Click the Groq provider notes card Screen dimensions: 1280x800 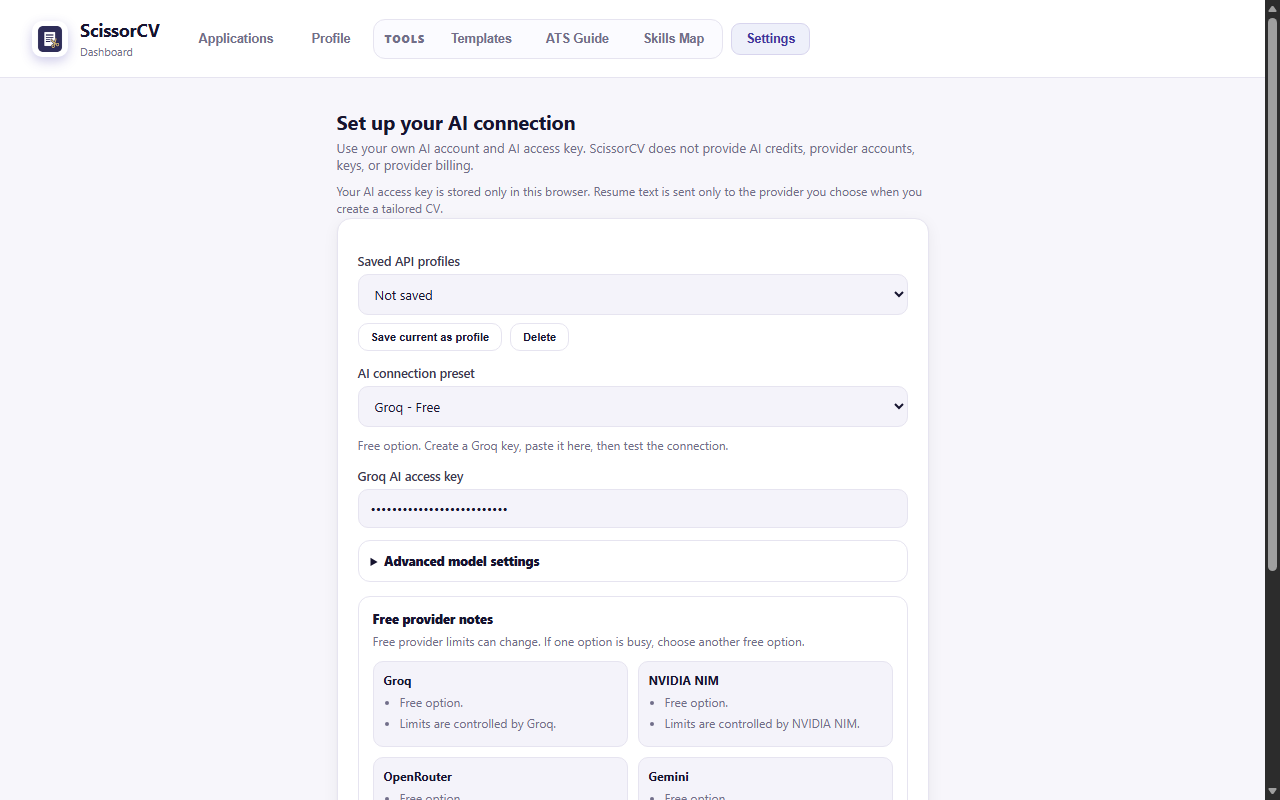pyautogui.click(x=500, y=704)
